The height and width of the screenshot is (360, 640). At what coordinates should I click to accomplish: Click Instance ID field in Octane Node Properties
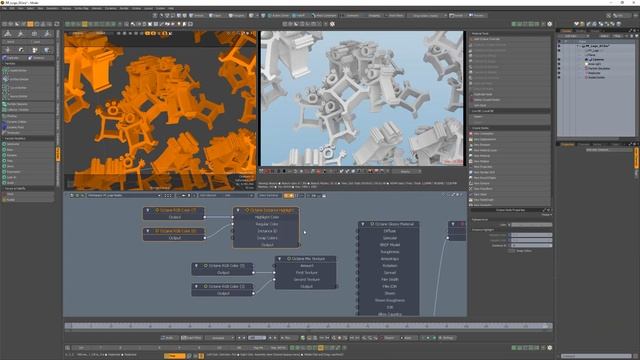531,245
